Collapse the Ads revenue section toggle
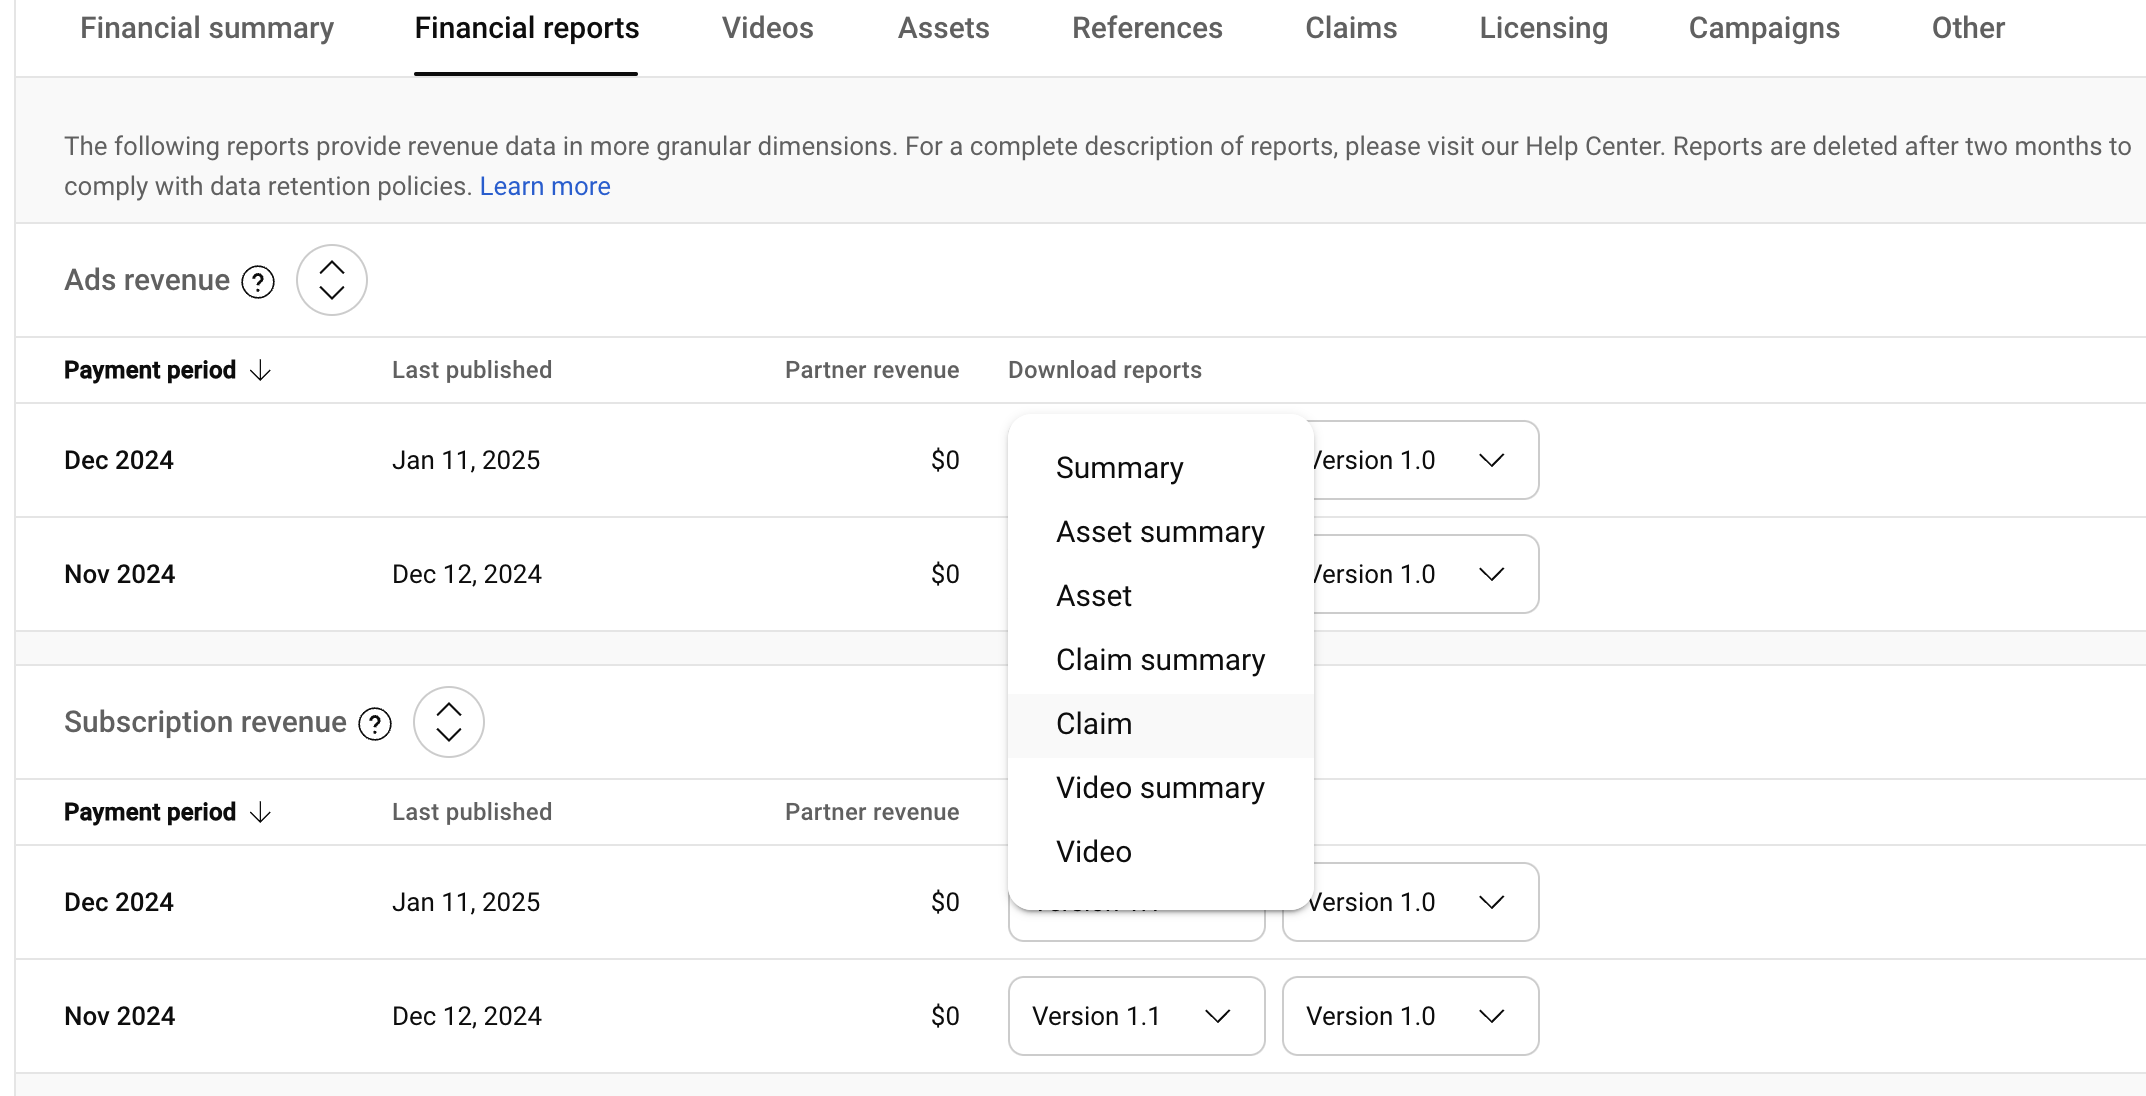Screen dimensions: 2146x1096 point(331,280)
